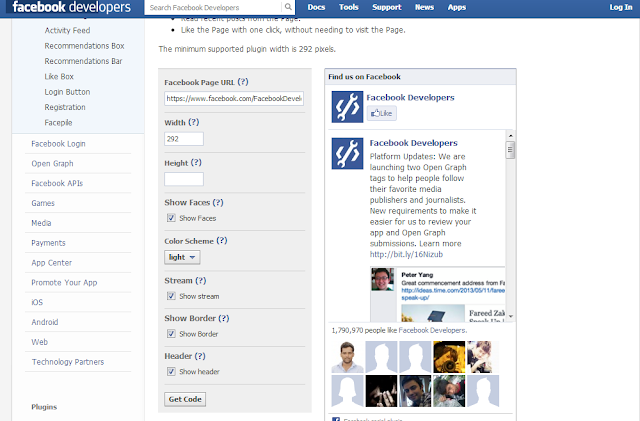Click the Facebook Developers stream post avatar
This screenshot has height=421, width=640.
(347, 154)
